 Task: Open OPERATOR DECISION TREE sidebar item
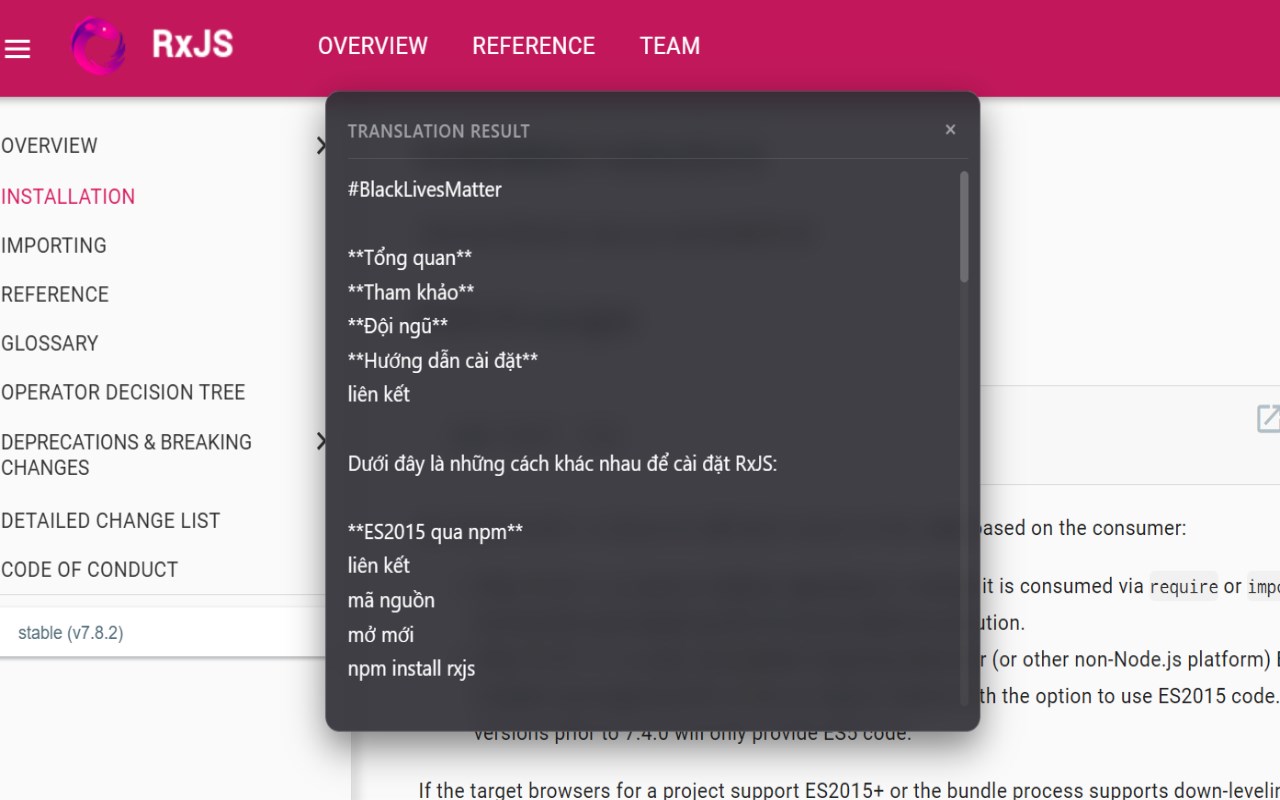[123, 392]
